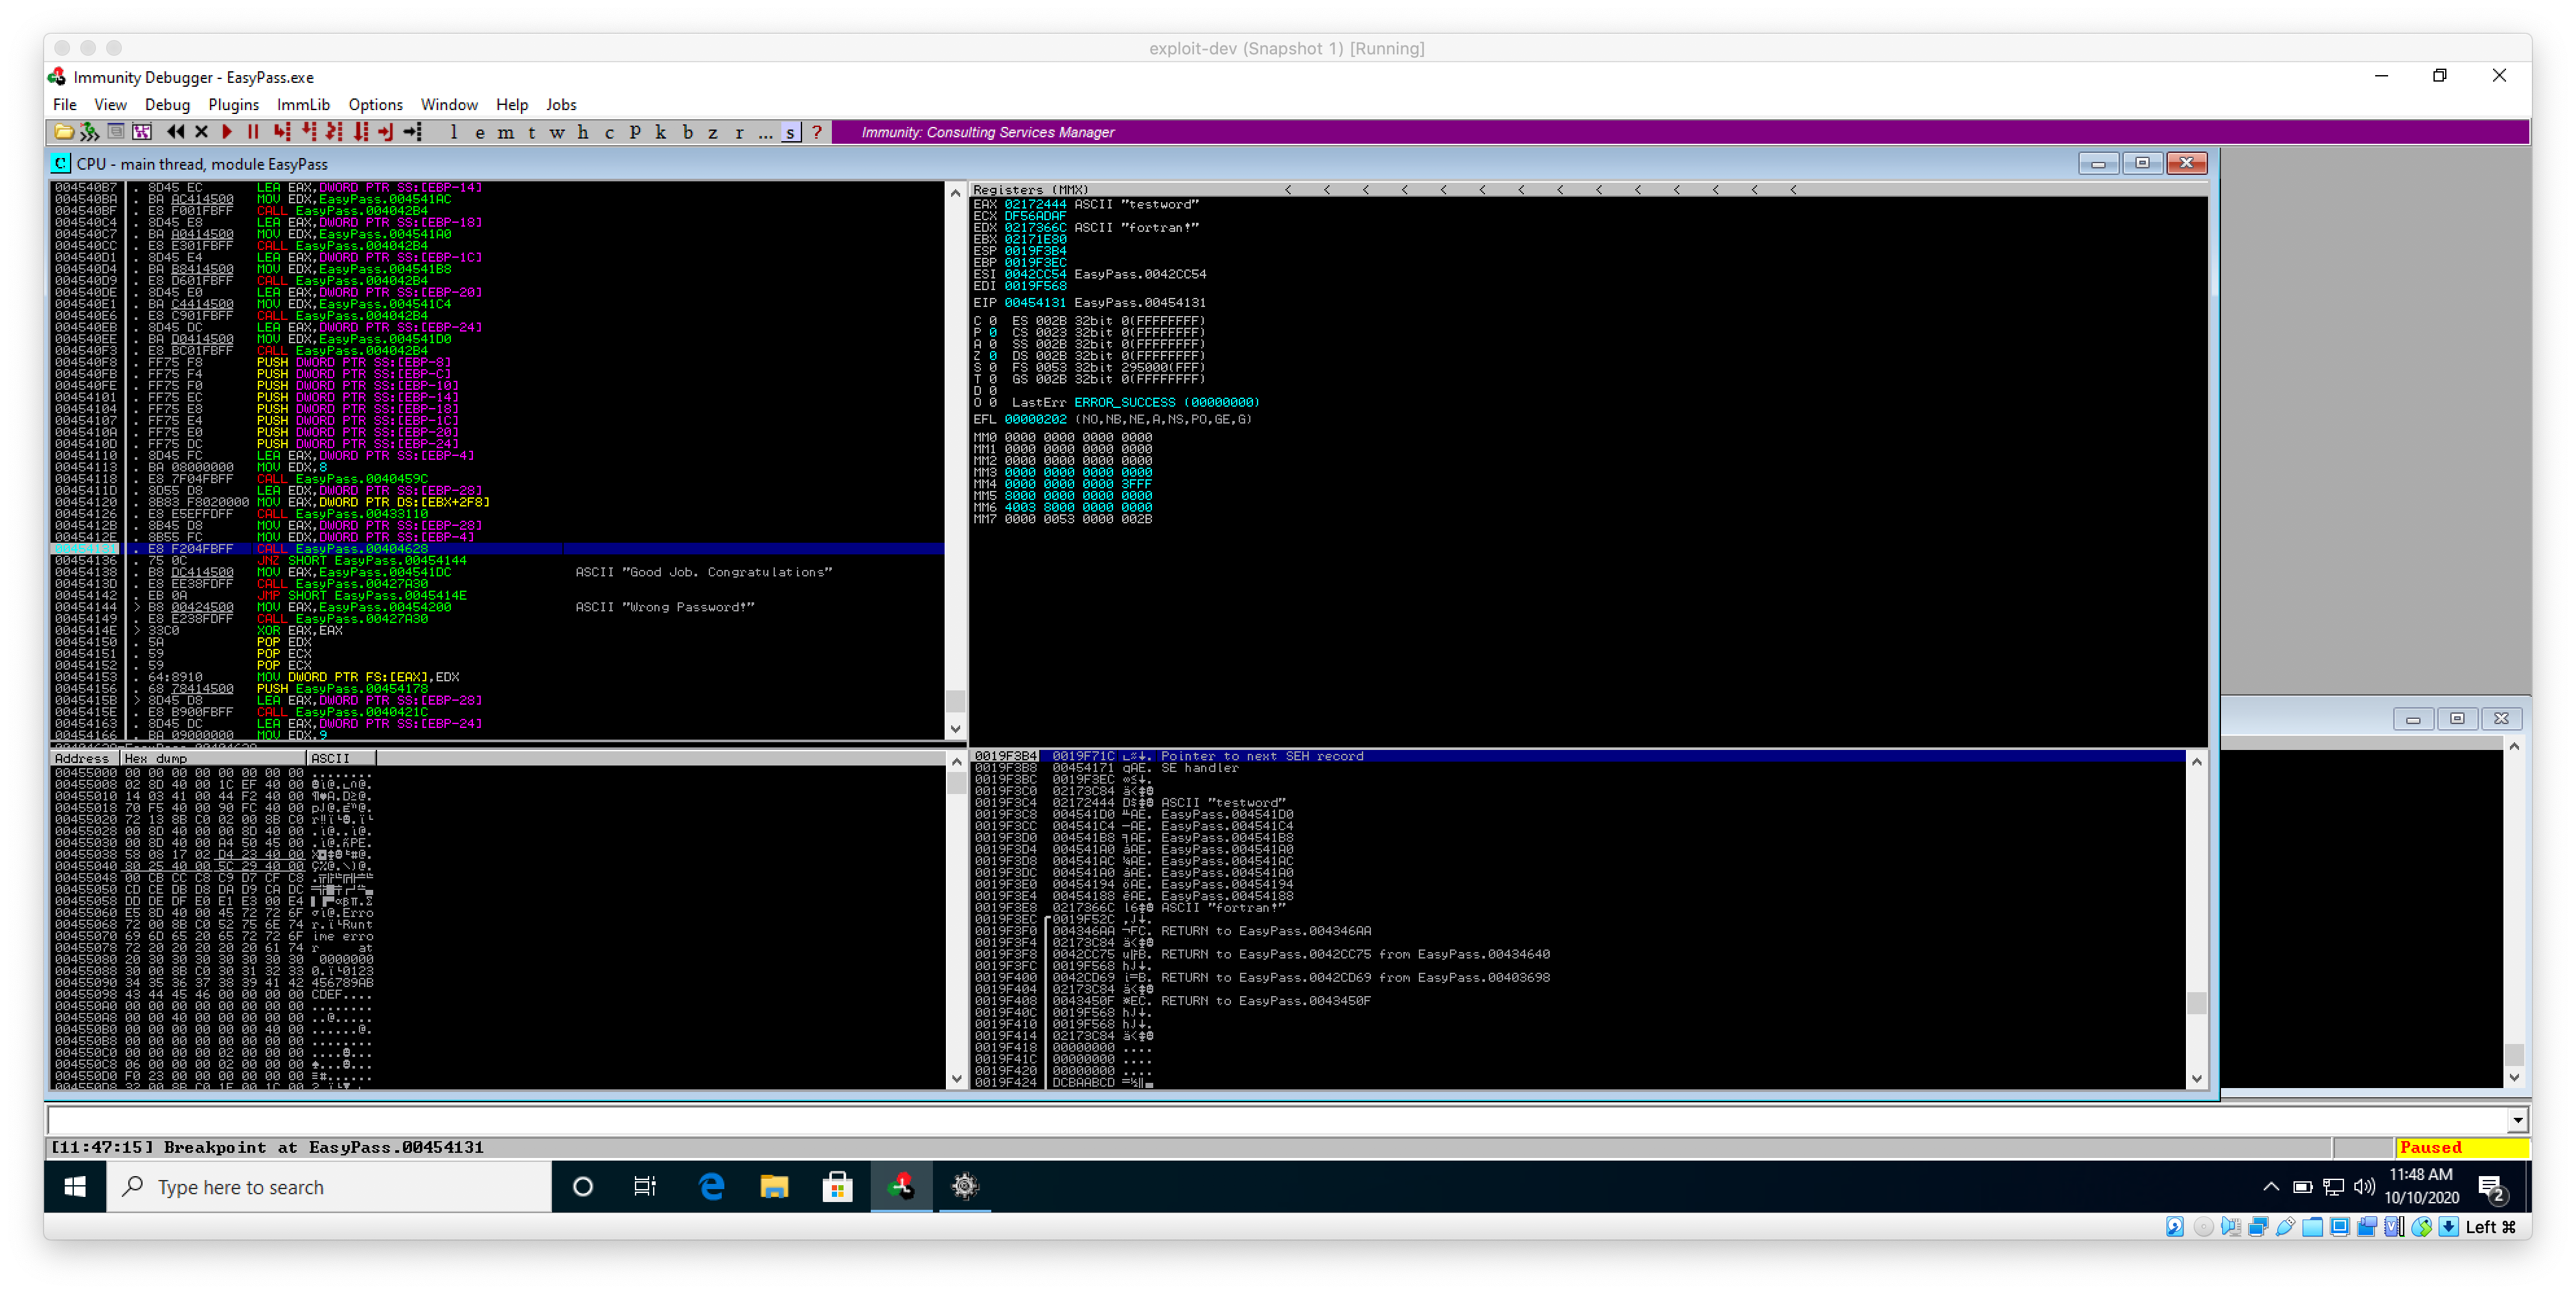Open the Window menu
Viewport: 2576px width, 1294px height.
point(449,105)
